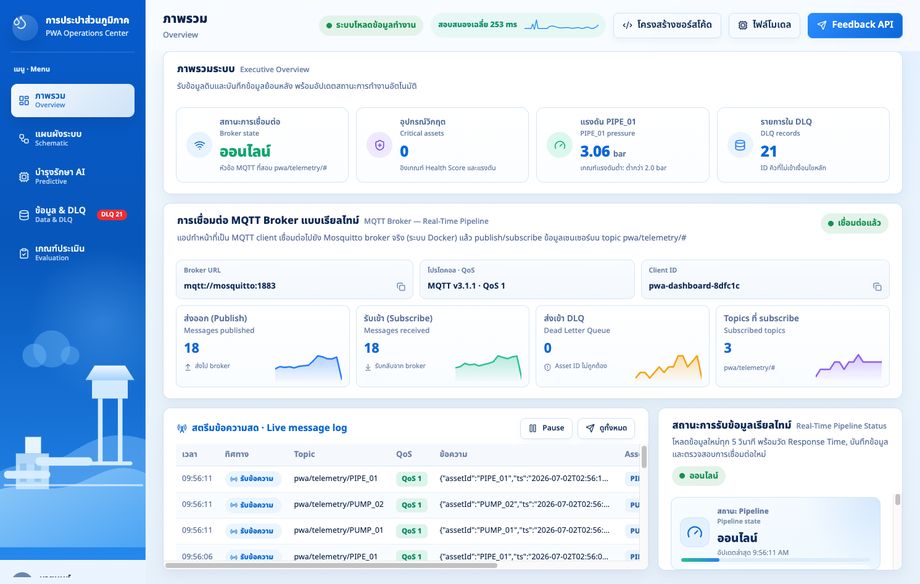Pause the live message stream
This screenshot has width=920, height=584.
point(546,428)
